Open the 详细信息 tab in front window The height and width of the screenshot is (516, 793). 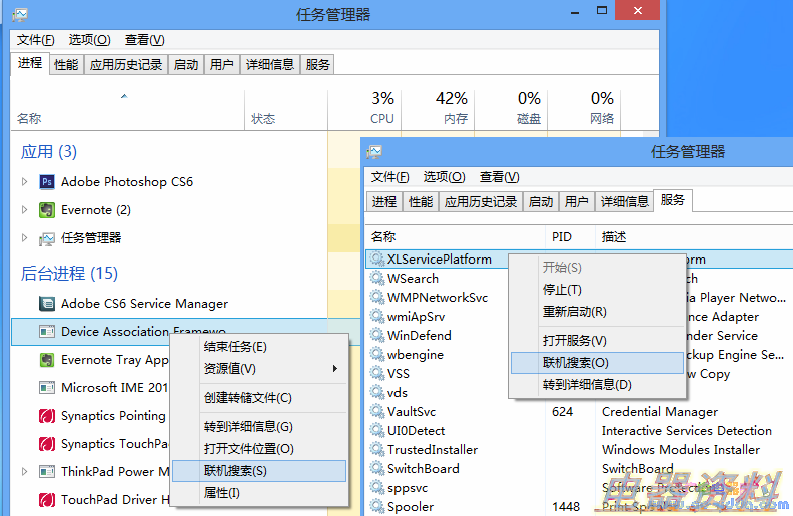624,201
